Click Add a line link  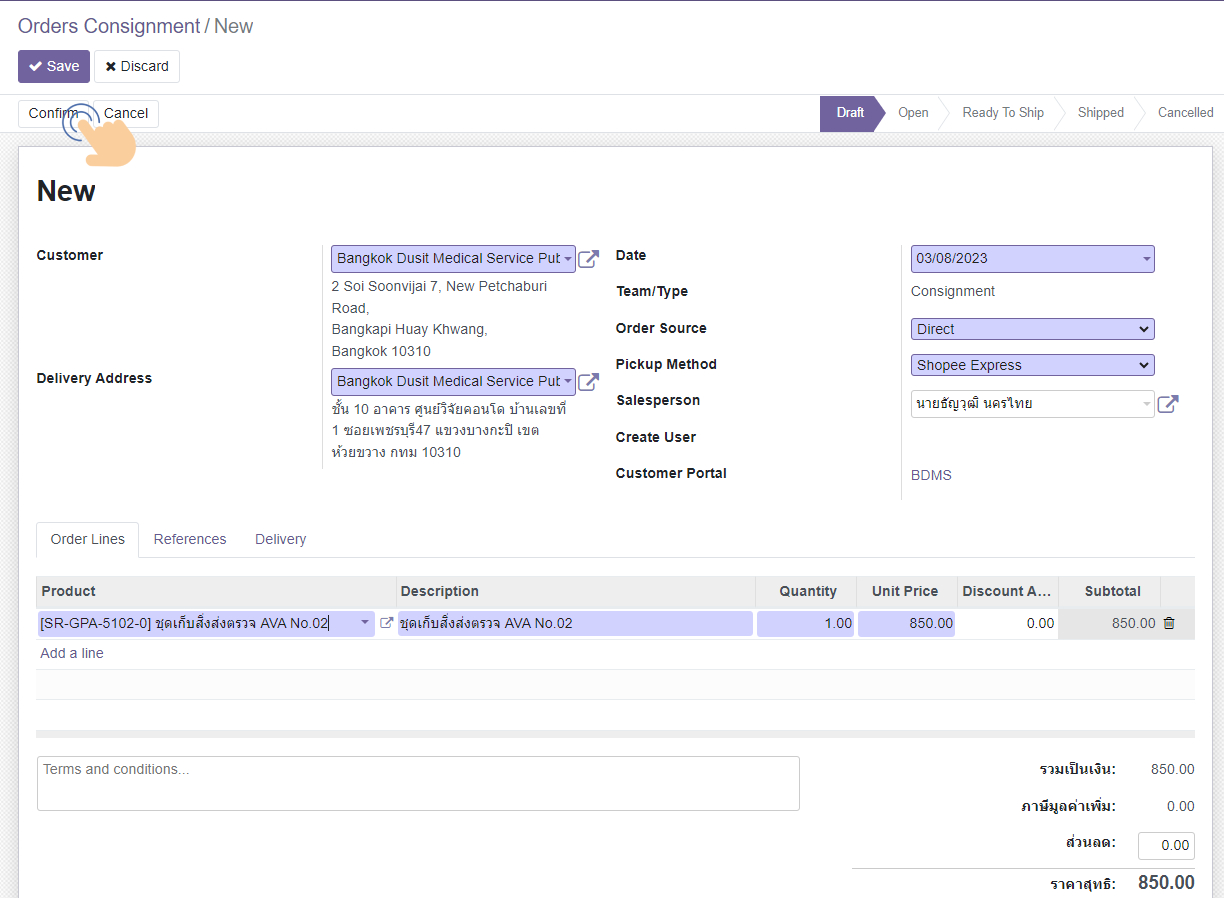(x=72, y=653)
